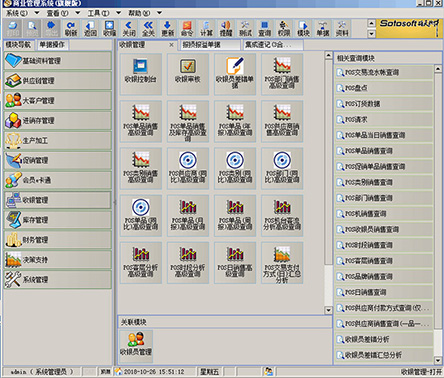The width and height of the screenshot is (444, 378).
Task: Select 决策支持 in module navigation
Action: (x=58, y=260)
